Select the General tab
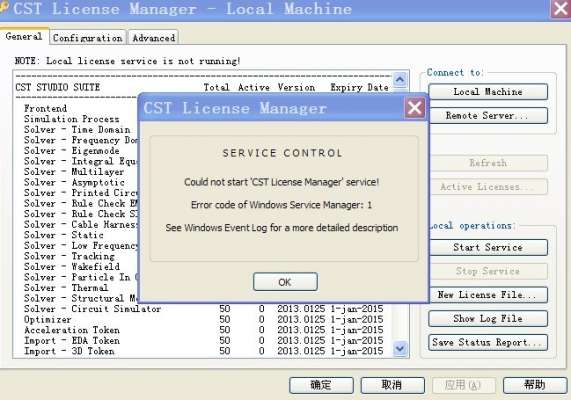571x400 pixels. point(24,36)
